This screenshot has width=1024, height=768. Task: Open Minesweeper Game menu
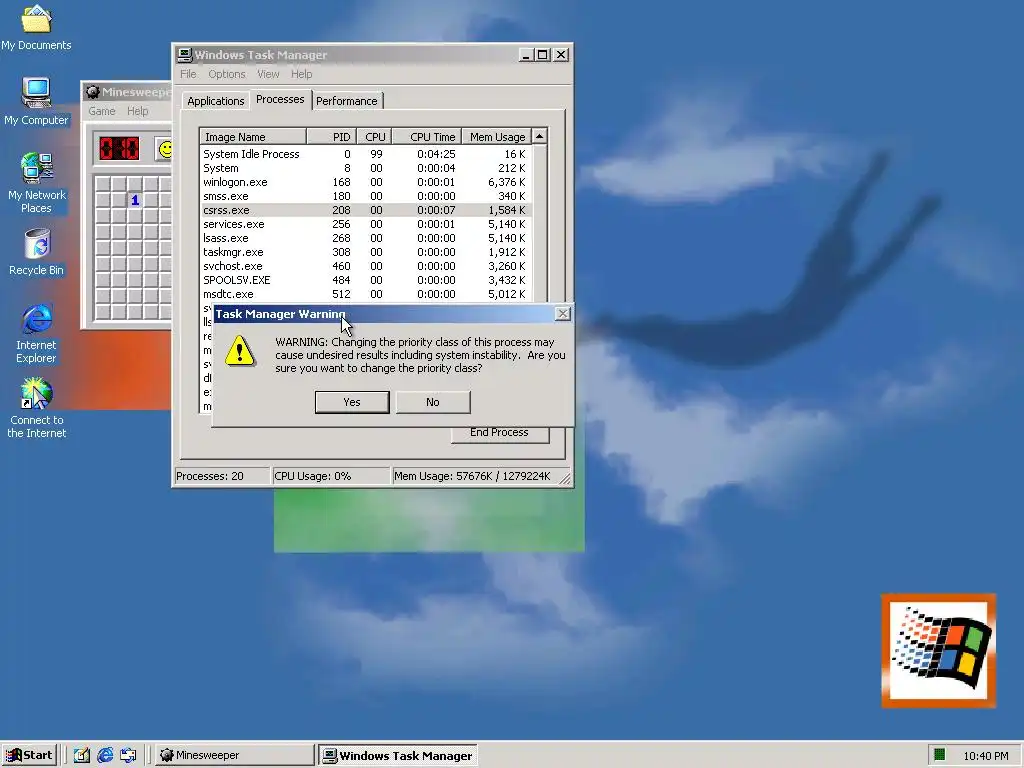pyautogui.click(x=102, y=111)
